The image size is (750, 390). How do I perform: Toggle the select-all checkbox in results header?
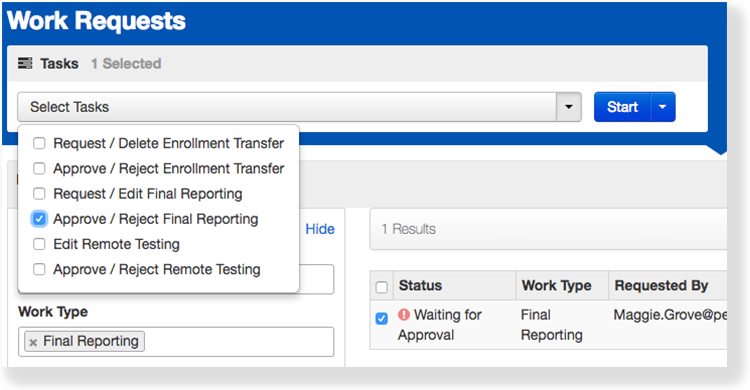tap(382, 287)
